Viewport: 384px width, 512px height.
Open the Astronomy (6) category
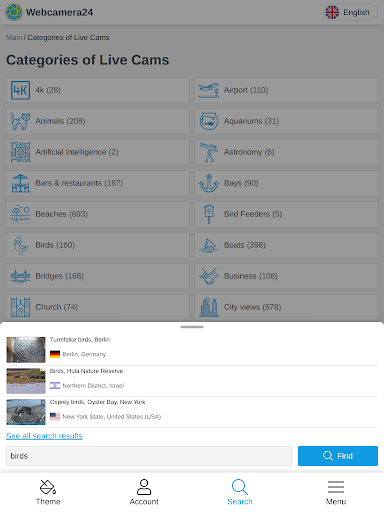coord(286,152)
